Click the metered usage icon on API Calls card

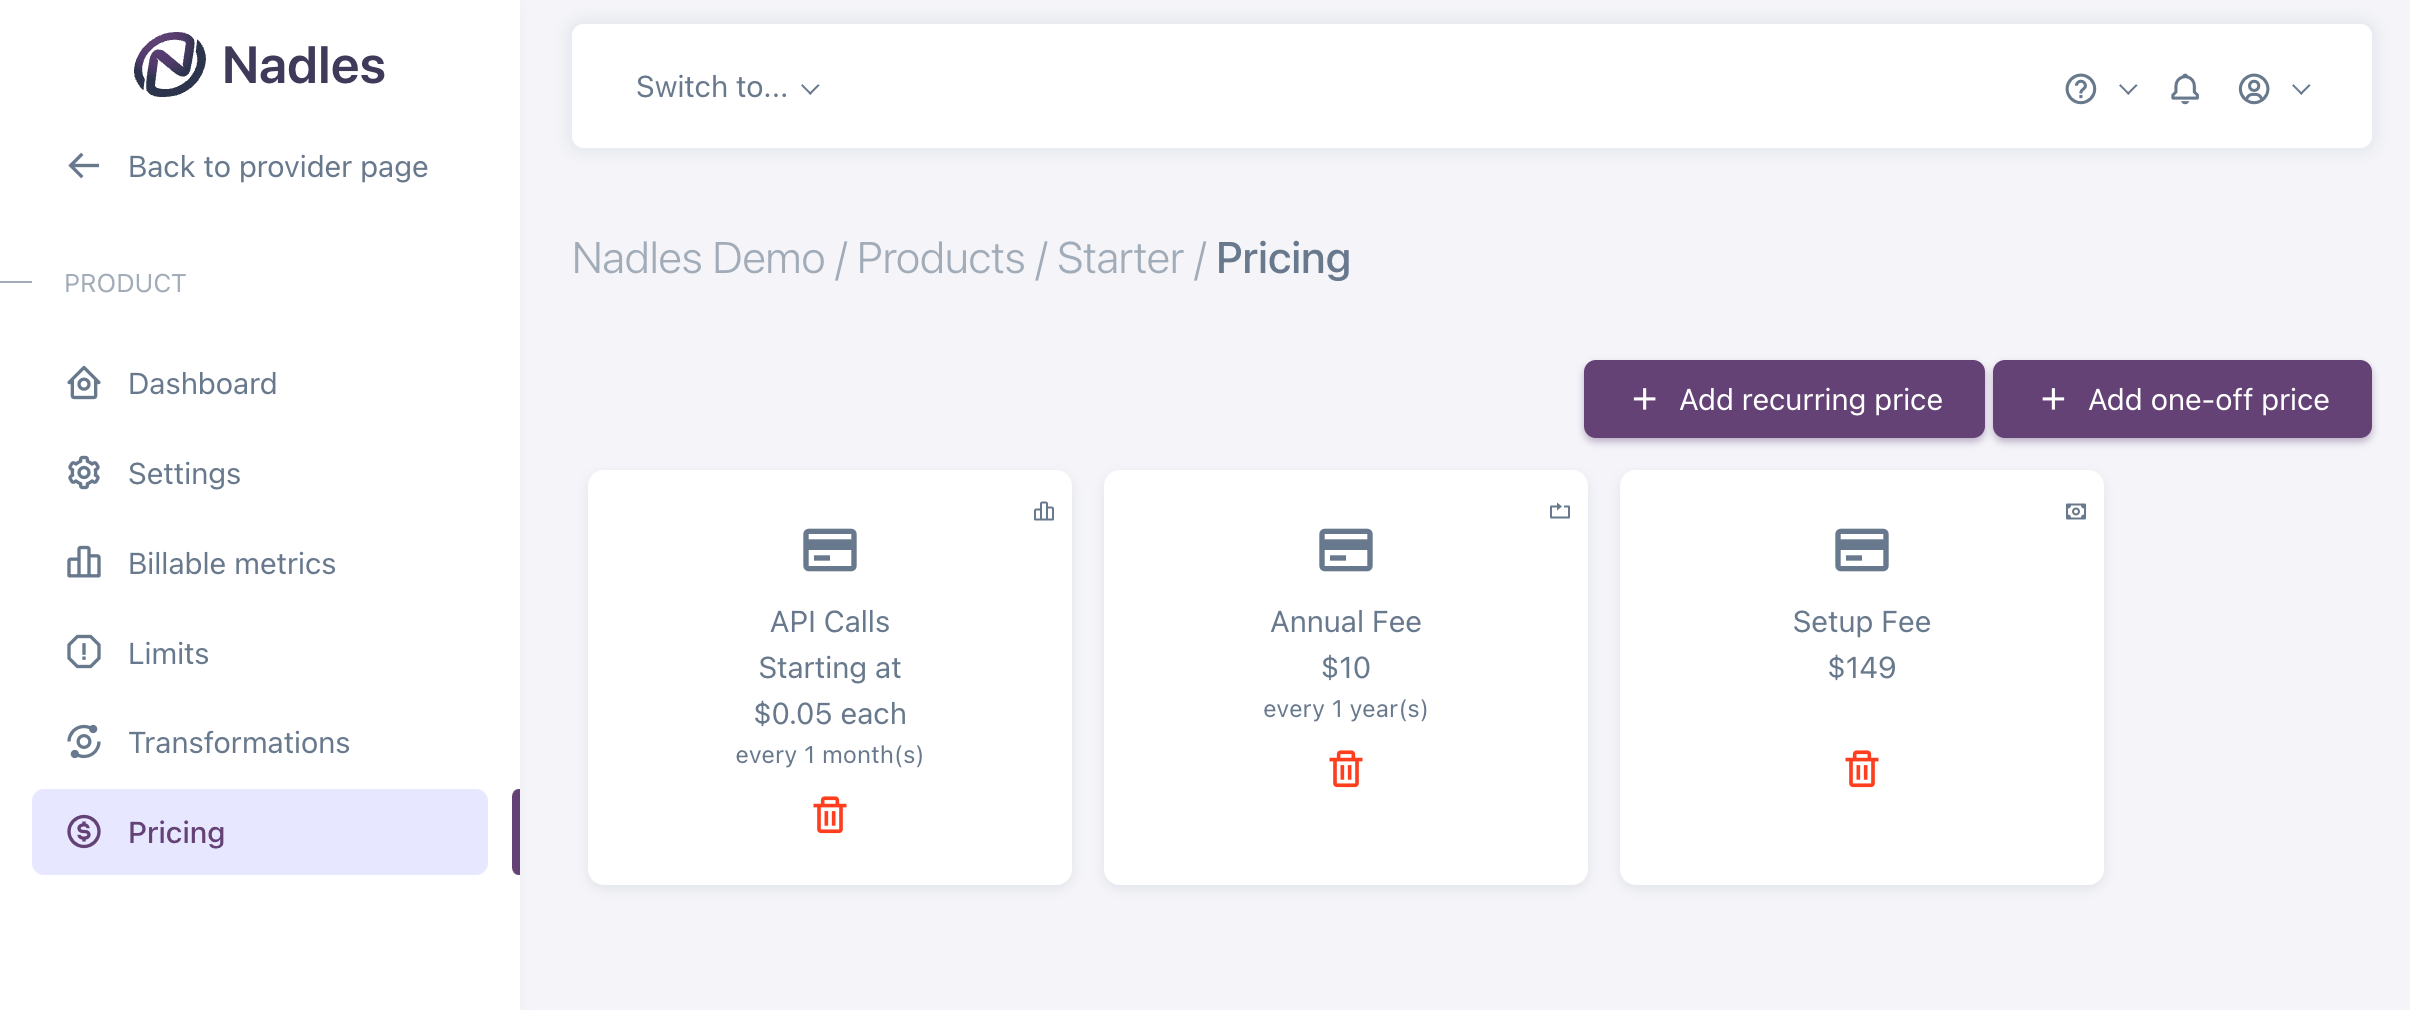click(1044, 512)
